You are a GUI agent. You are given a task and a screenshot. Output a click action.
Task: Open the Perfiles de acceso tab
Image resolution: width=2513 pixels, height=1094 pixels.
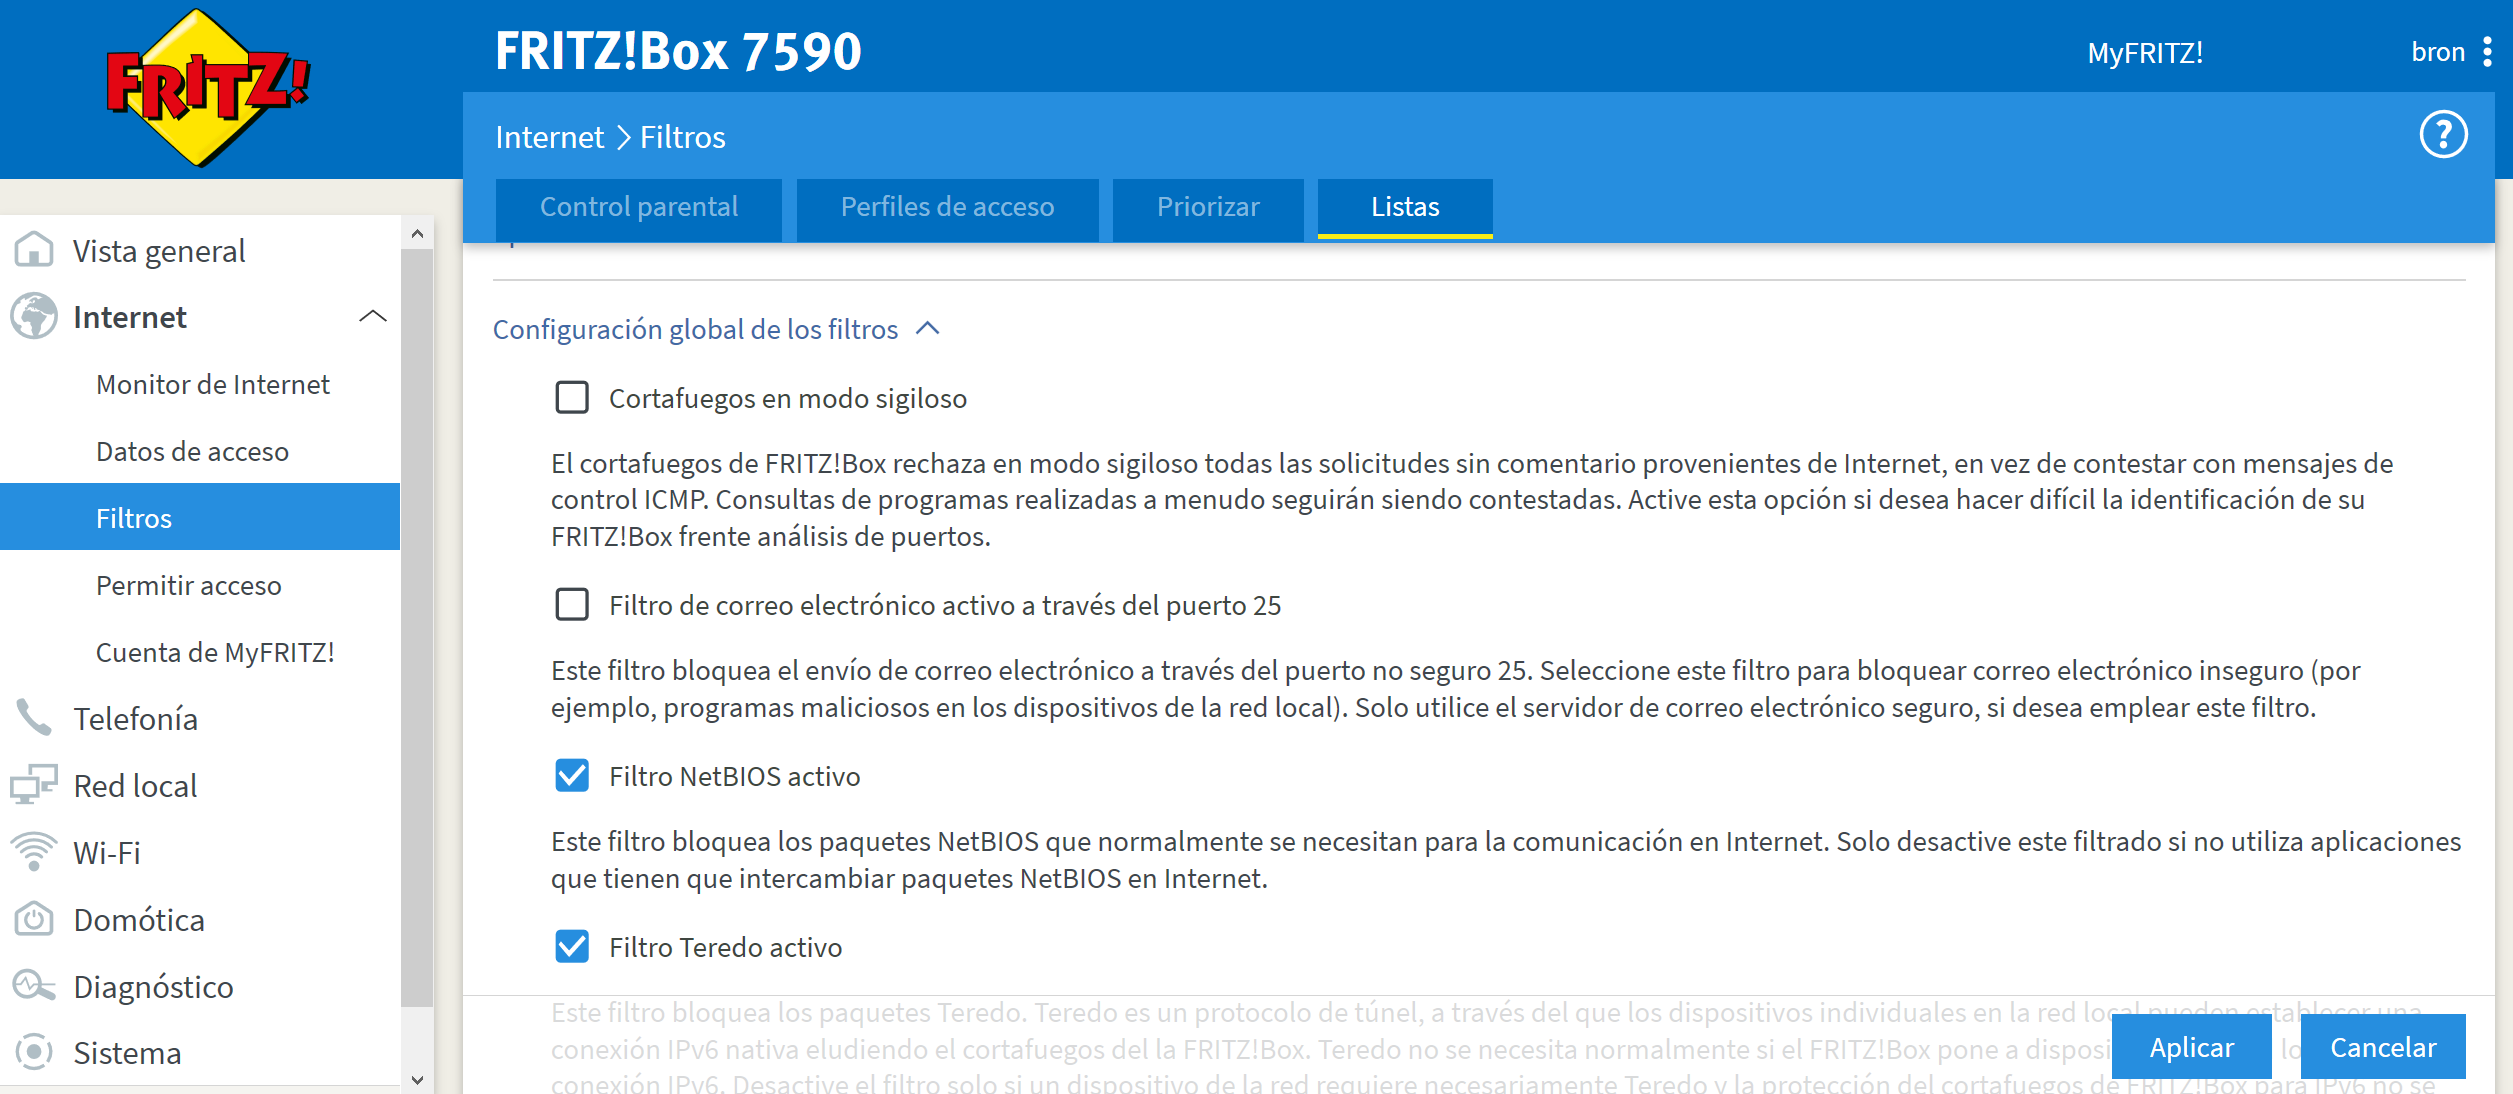click(947, 207)
